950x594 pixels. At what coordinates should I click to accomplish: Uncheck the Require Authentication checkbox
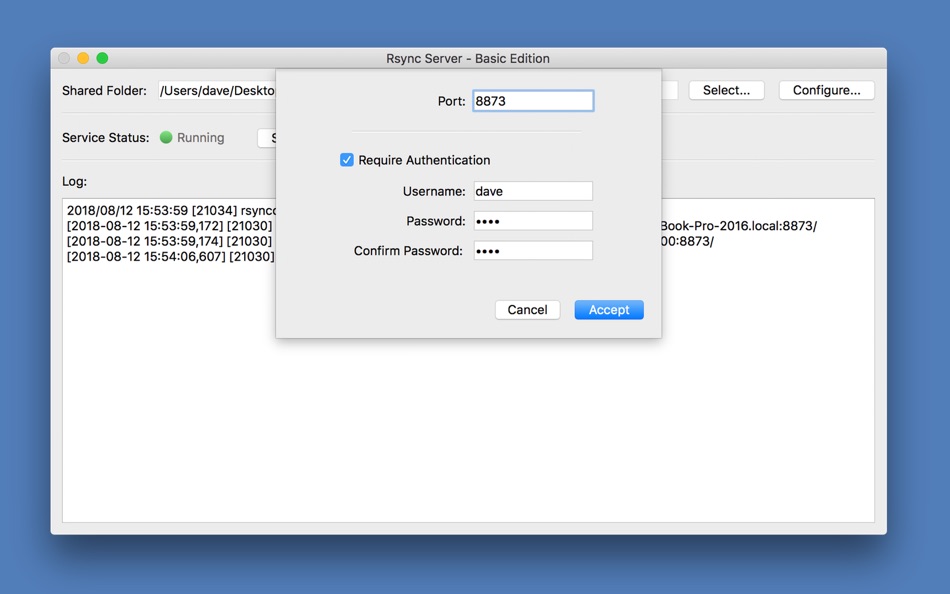[x=347, y=160]
